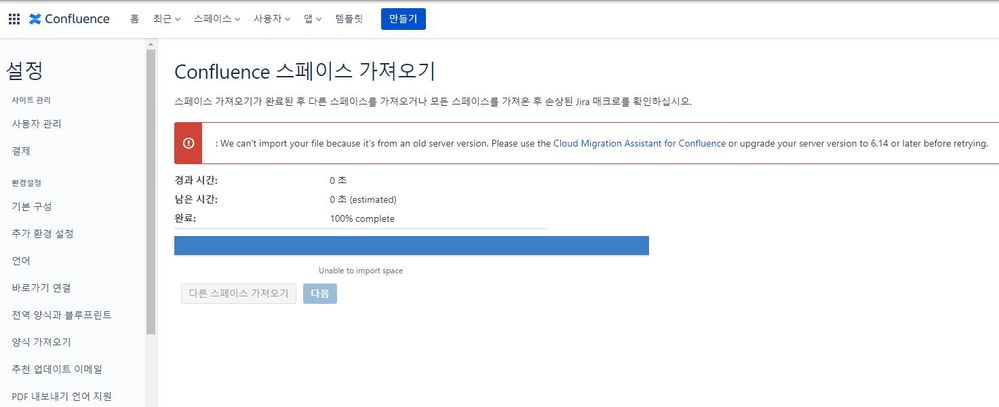Click the 경과 시간 label
Viewport: 999px width, 407px height.
tap(196, 181)
